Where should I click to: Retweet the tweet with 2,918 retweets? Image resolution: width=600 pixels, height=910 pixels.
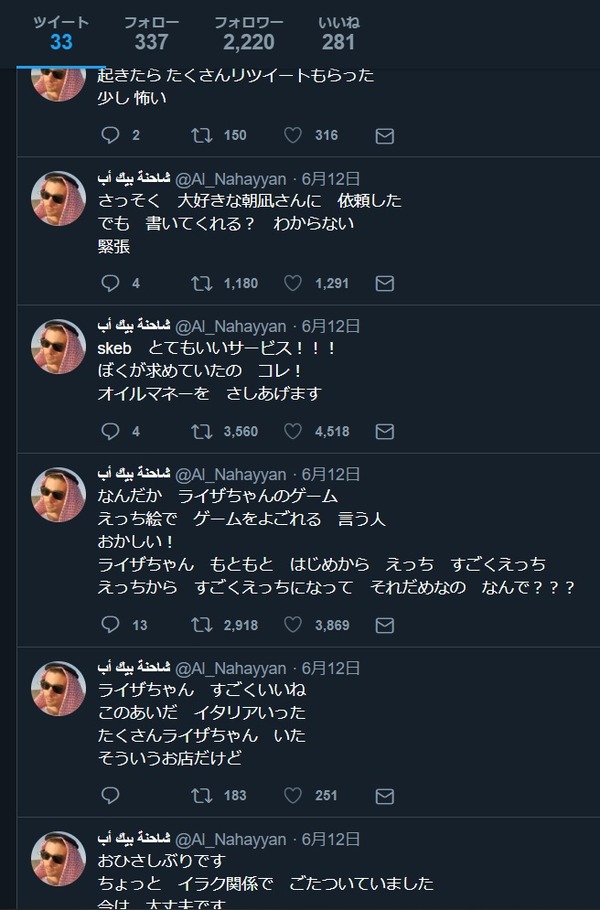coord(201,625)
